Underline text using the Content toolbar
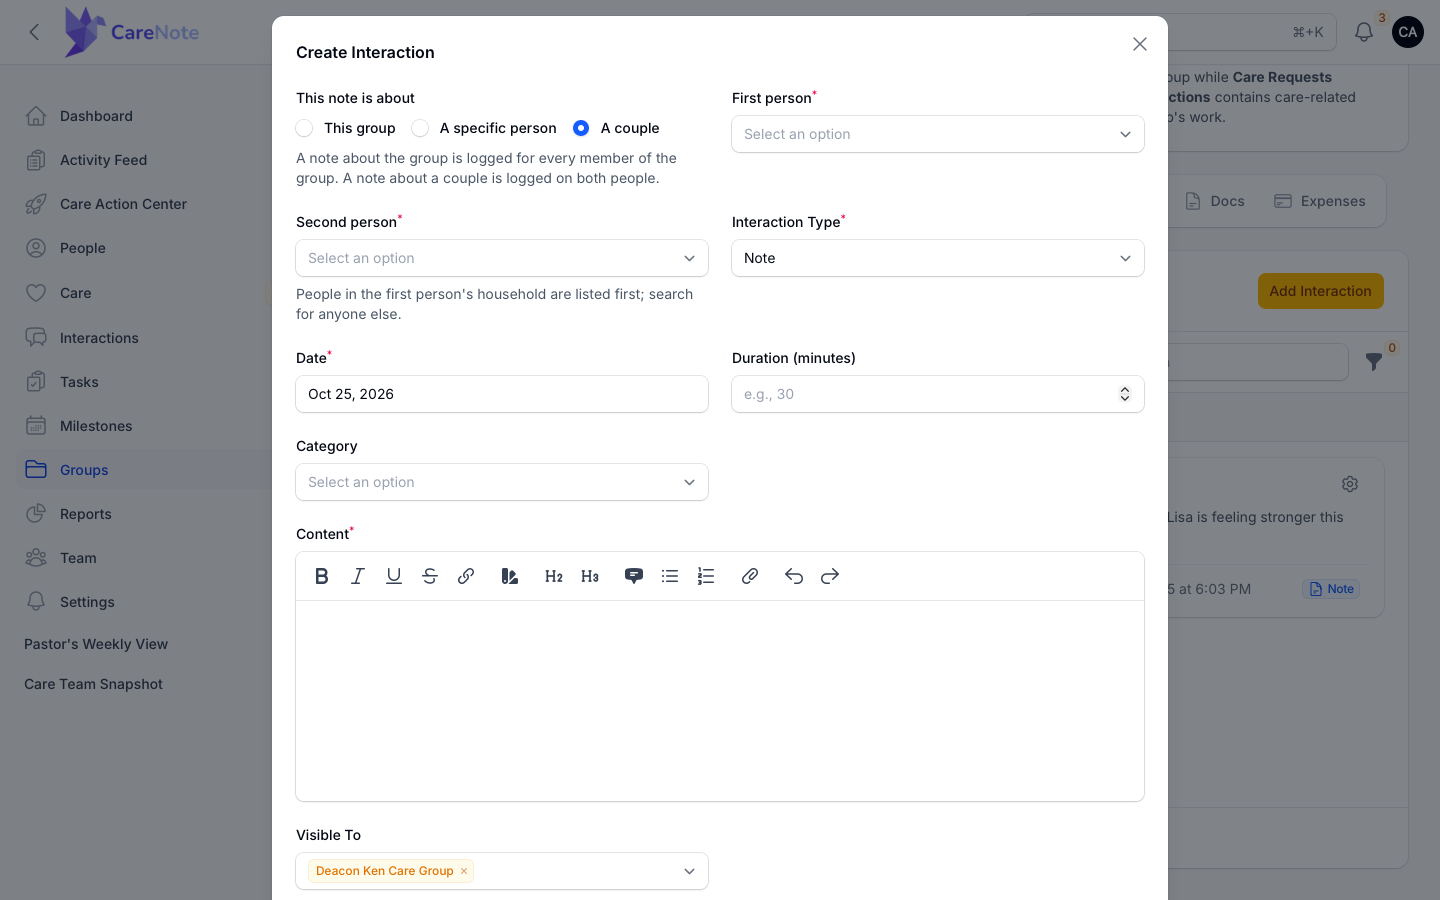Viewport: 1440px width, 900px height. (394, 576)
